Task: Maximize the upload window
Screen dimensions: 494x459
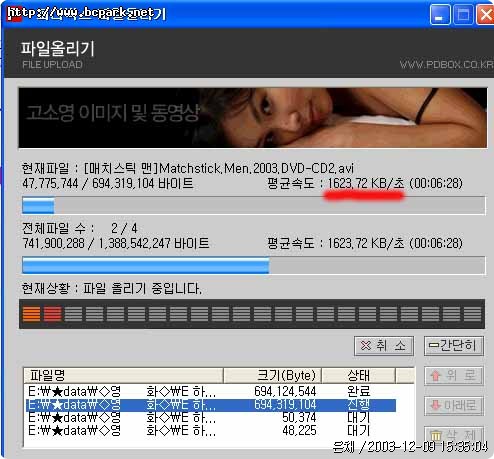Action: pyautogui.click(x=463, y=15)
